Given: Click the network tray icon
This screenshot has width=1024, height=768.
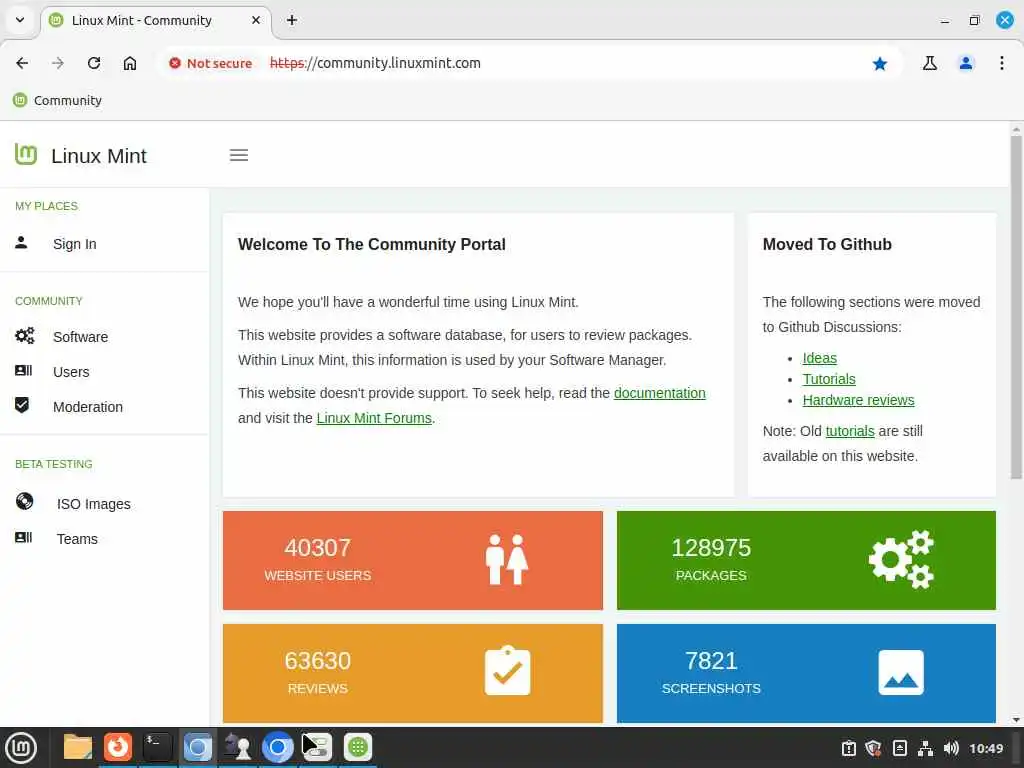Looking at the screenshot, I should (x=925, y=748).
